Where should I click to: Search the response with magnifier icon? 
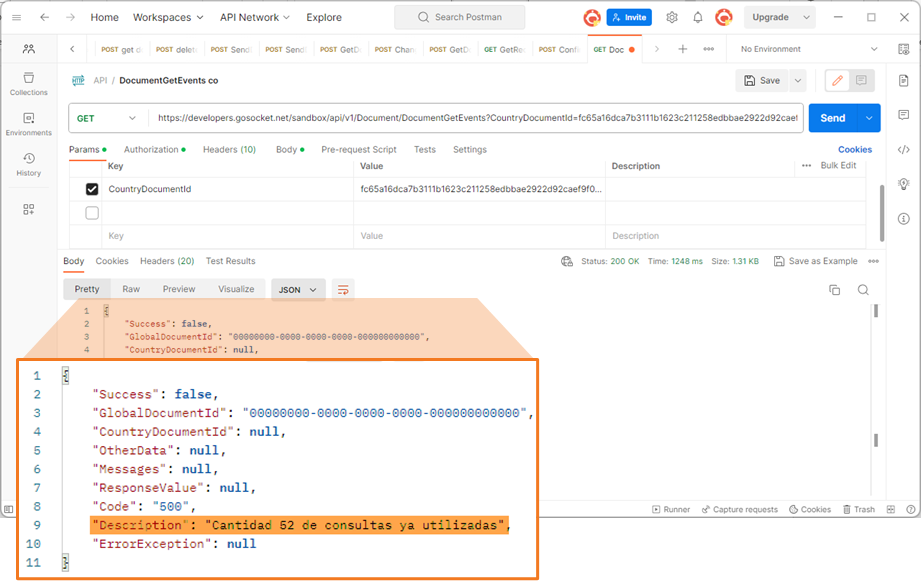coord(863,290)
